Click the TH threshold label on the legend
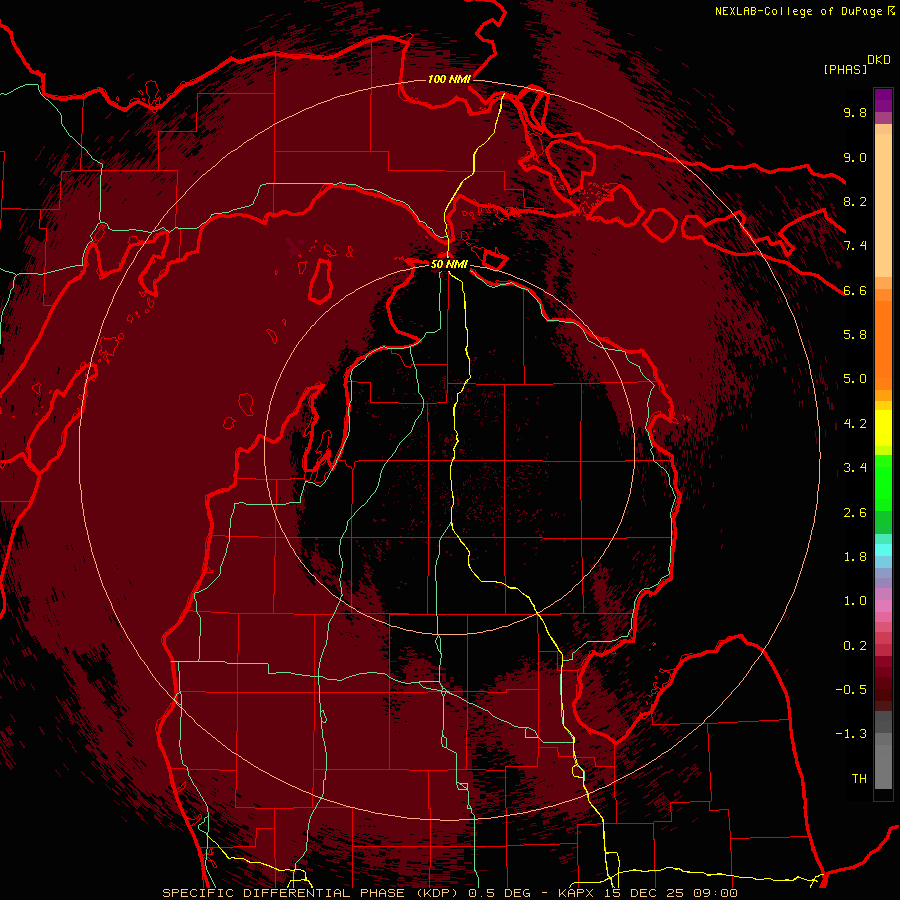900x900 pixels. (x=859, y=779)
